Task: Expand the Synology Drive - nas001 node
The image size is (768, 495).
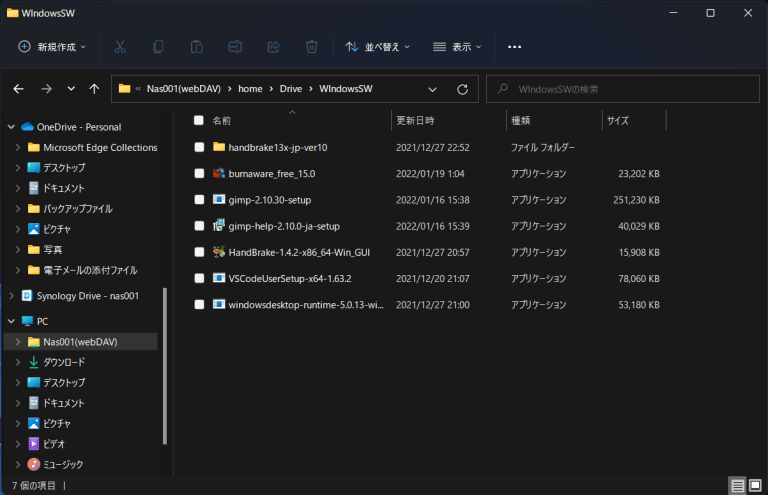Action: coord(11,296)
